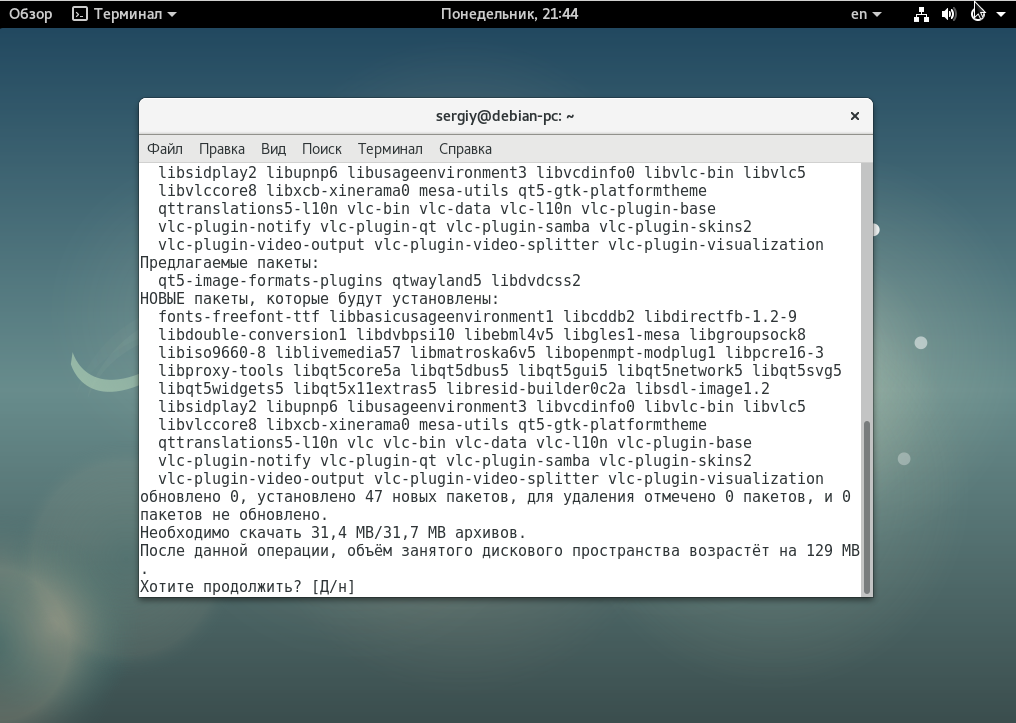Close the sergiy@debian-pc terminal window

point(854,116)
